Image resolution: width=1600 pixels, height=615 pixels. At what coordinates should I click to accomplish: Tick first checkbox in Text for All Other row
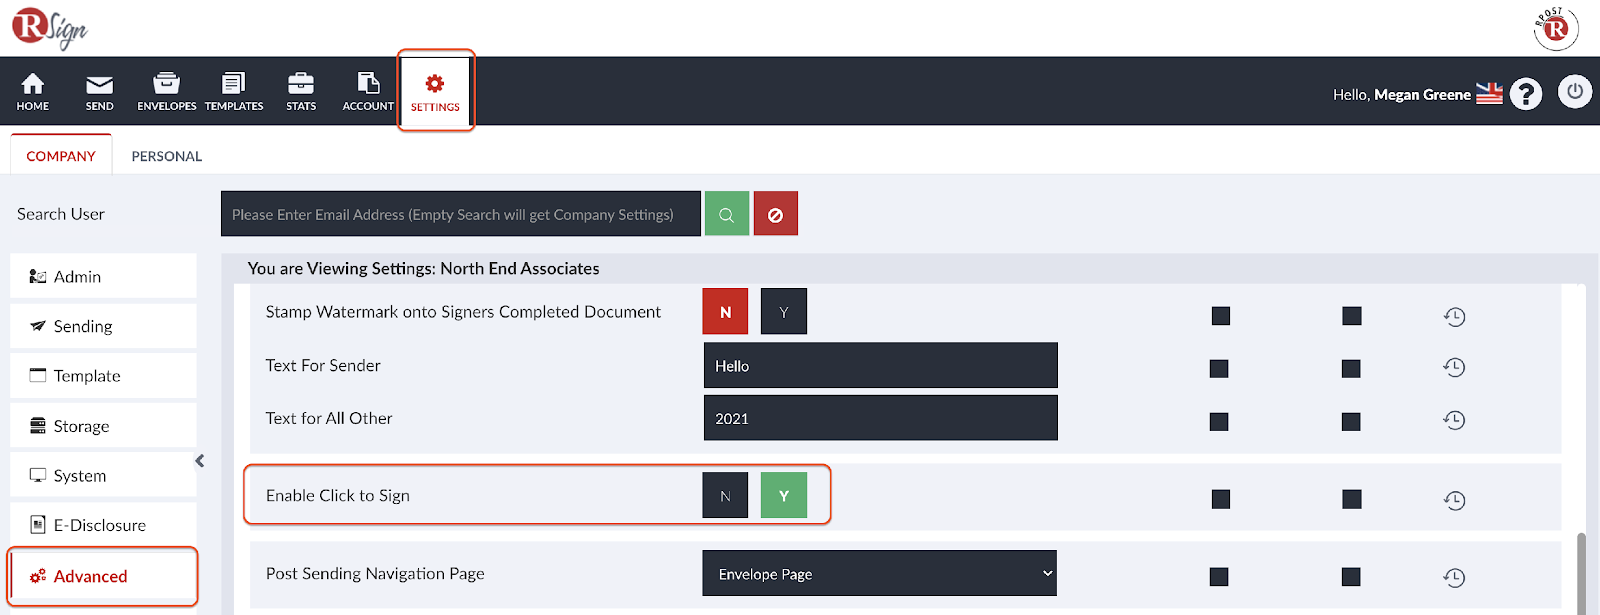[x=1219, y=422]
